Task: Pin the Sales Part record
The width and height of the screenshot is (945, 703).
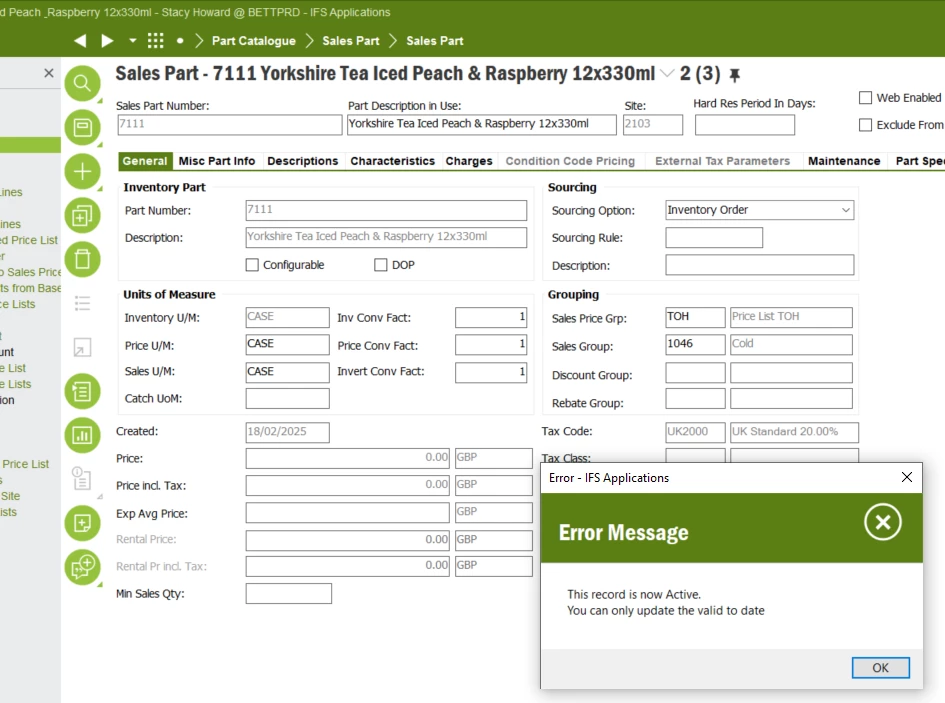Action: pos(735,75)
